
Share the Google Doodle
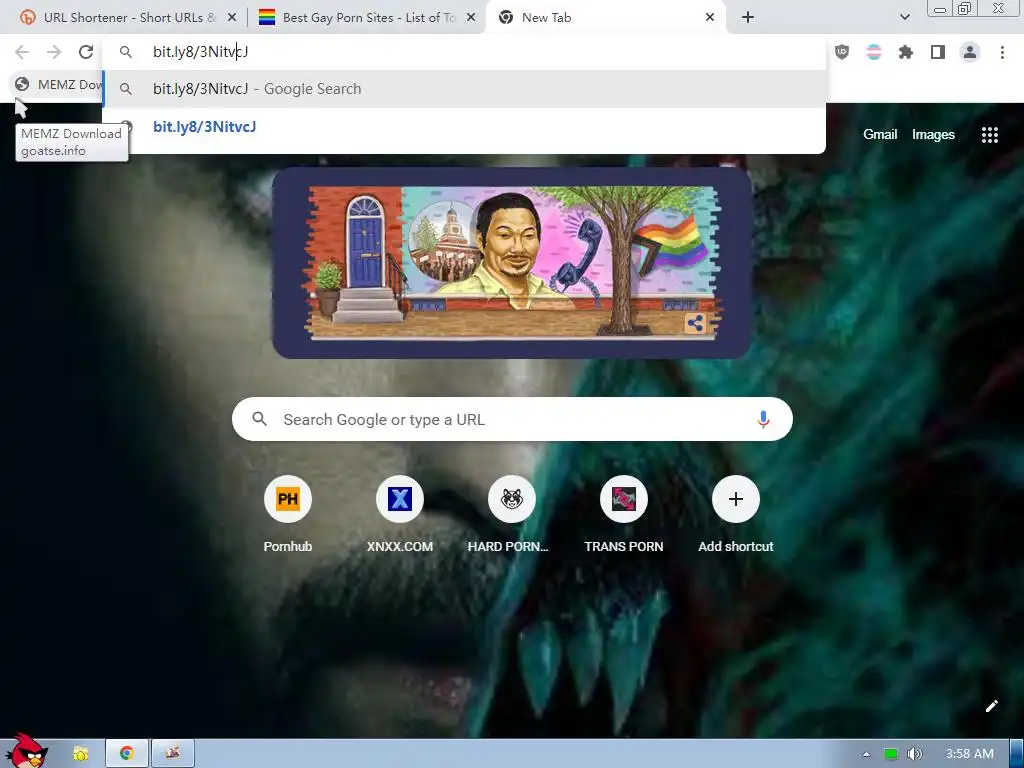click(696, 323)
